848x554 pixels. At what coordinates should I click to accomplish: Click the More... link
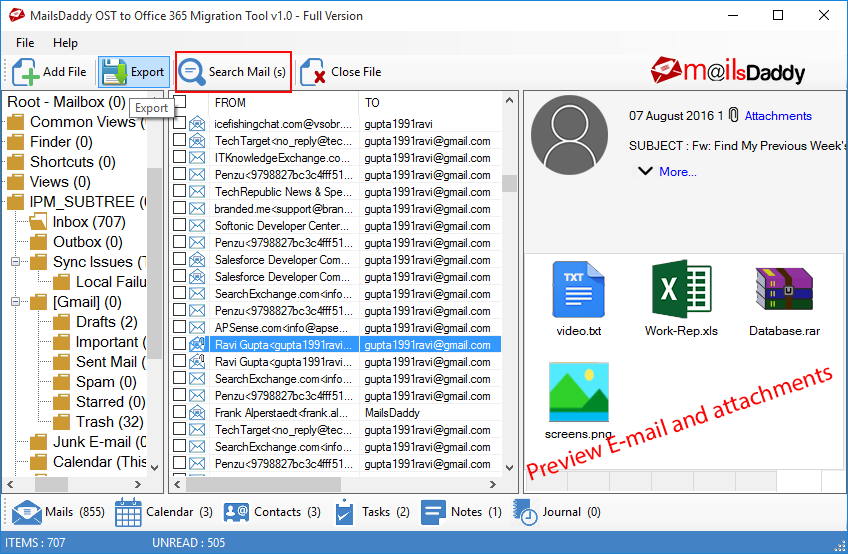[x=678, y=172]
